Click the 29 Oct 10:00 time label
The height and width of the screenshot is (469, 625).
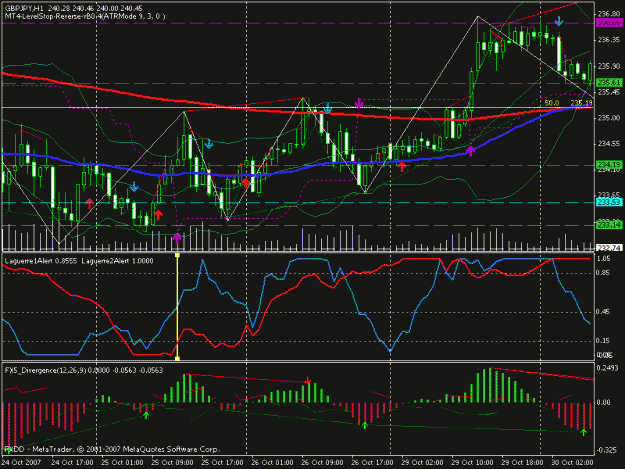[472, 462]
